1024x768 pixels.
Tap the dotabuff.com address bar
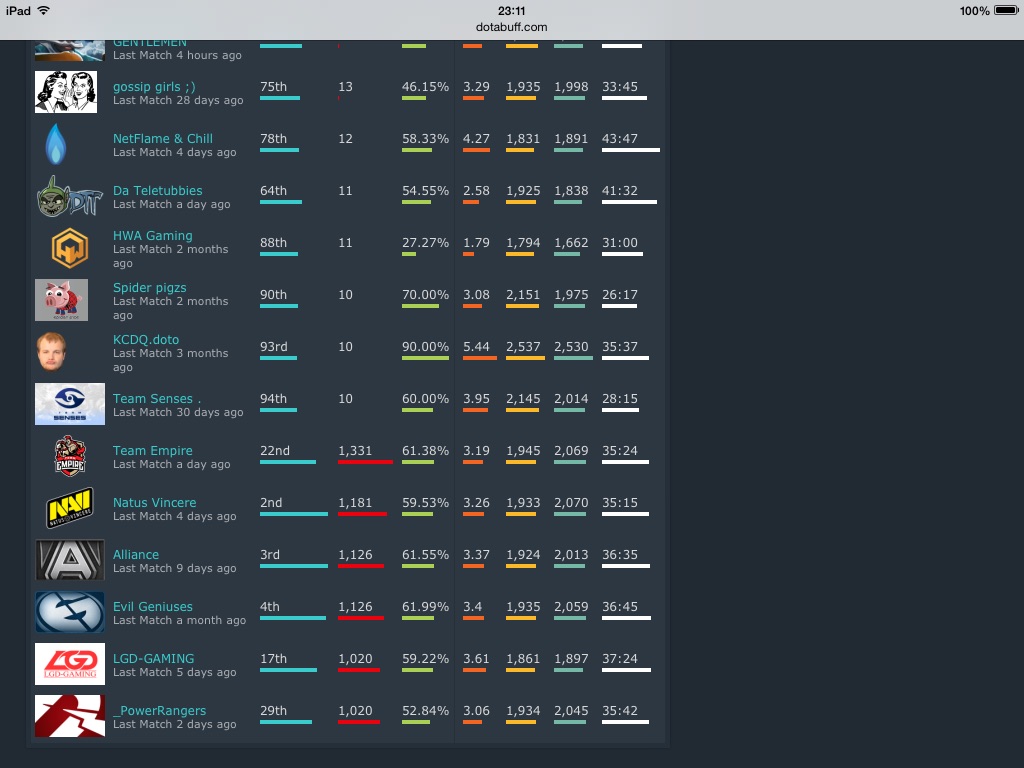(x=511, y=27)
